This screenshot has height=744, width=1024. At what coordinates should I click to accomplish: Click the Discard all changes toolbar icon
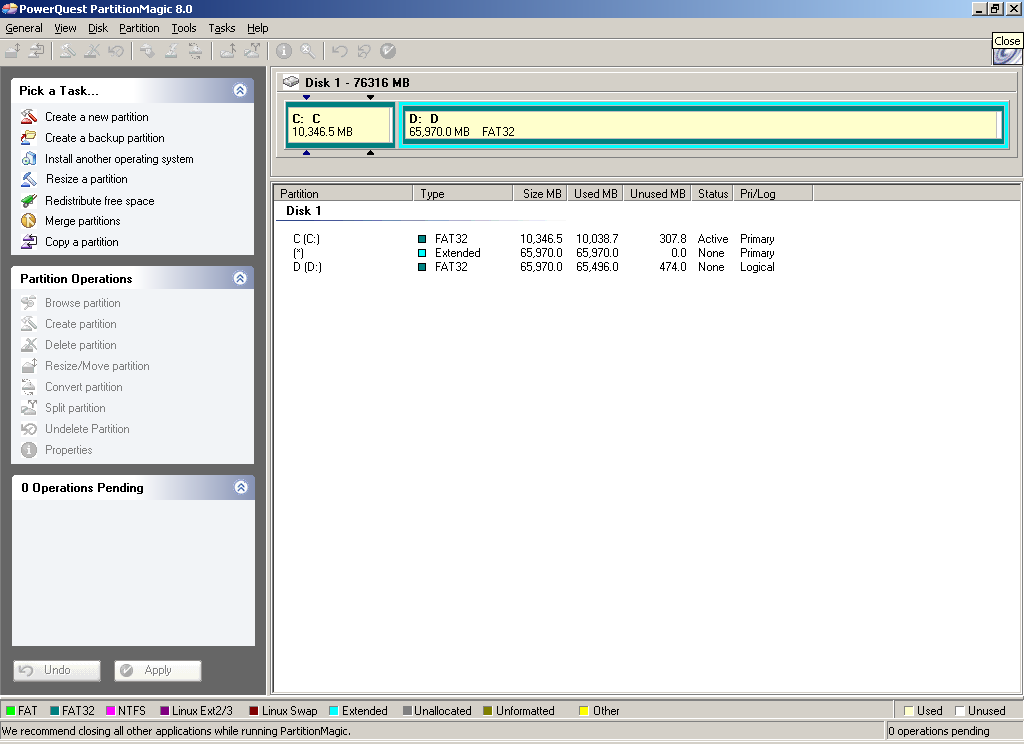[x=364, y=51]
